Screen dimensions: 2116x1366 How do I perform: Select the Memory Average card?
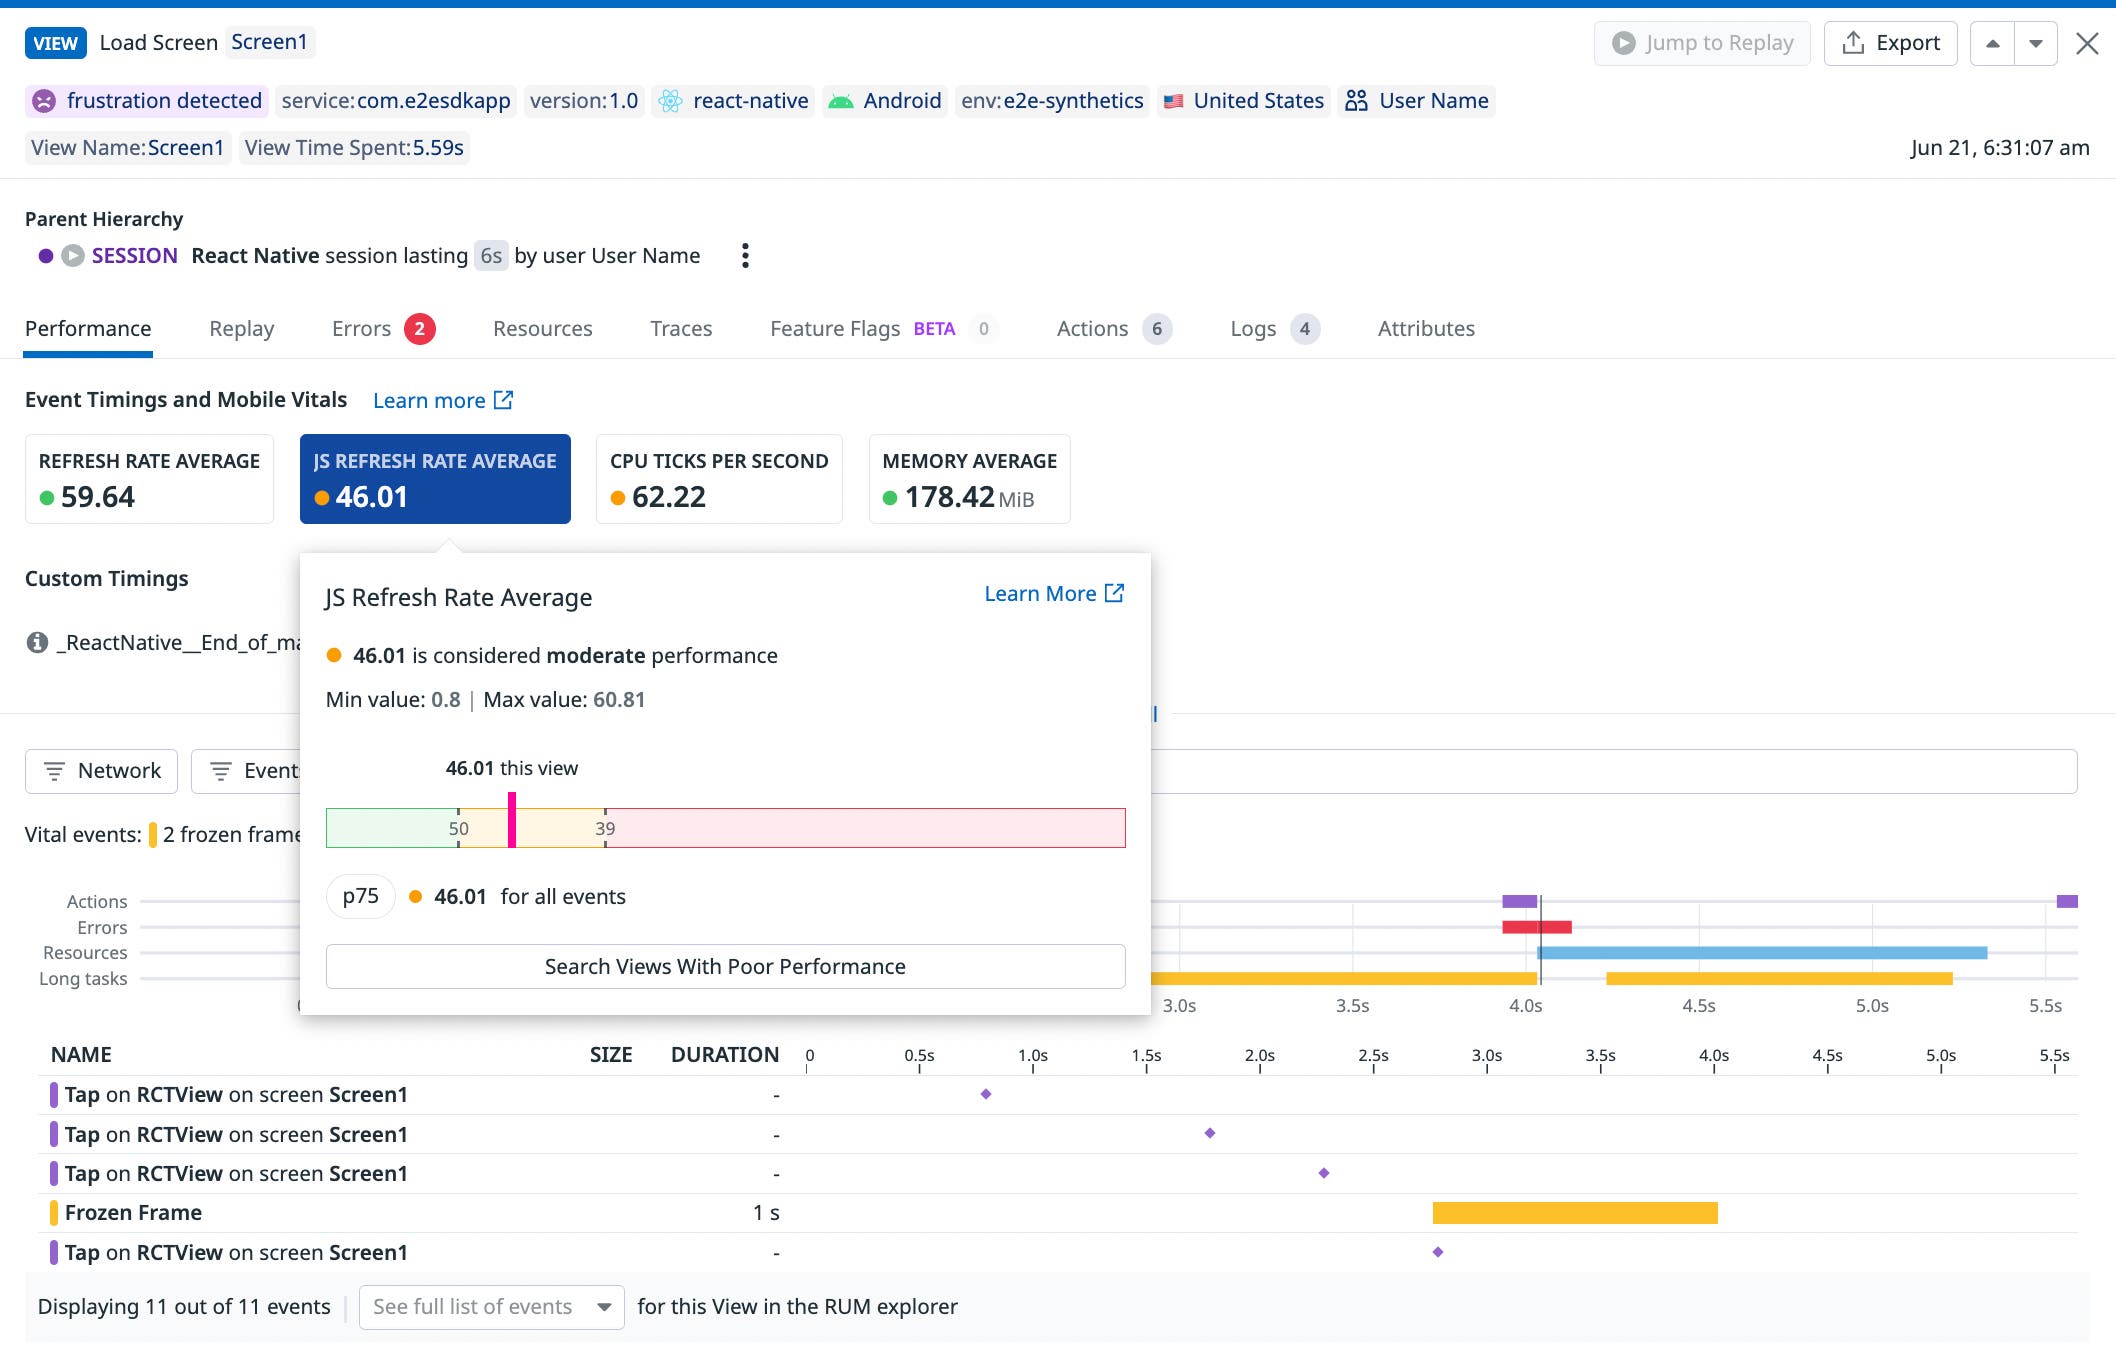tap(969, 479)
